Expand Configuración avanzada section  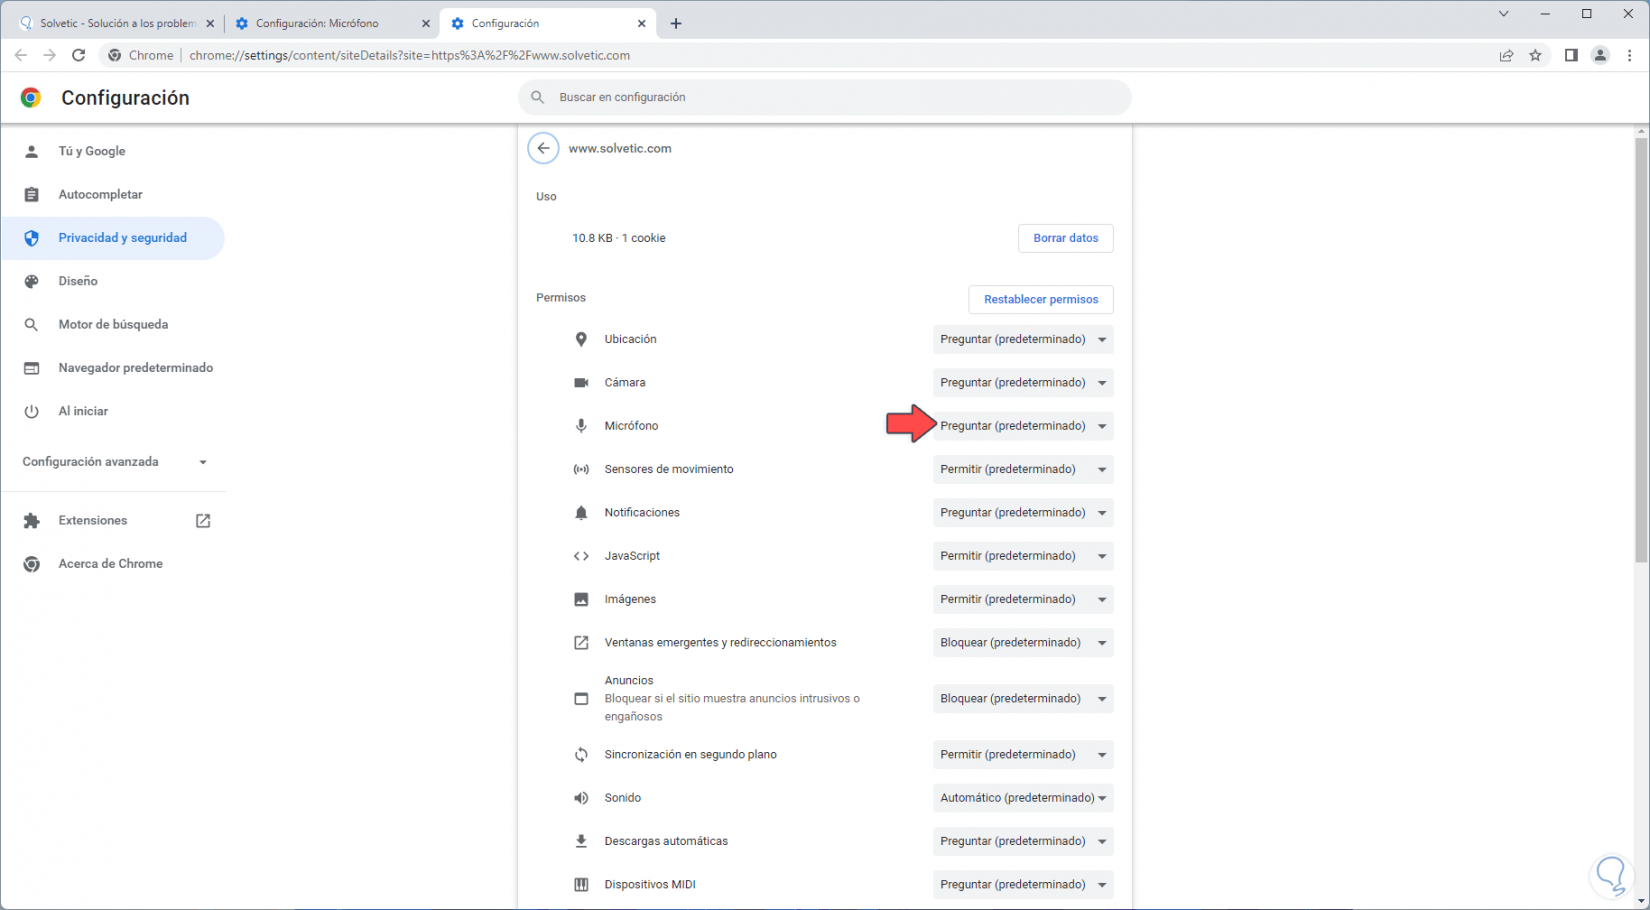(115, 462)
